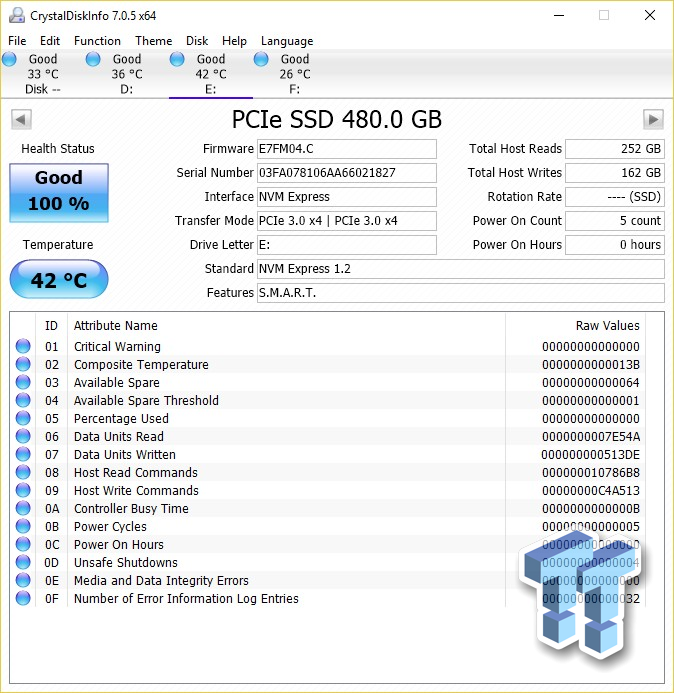Select the Composite Temperature attribute name
The width and height of the screenshot is (674, 693).
141,365
